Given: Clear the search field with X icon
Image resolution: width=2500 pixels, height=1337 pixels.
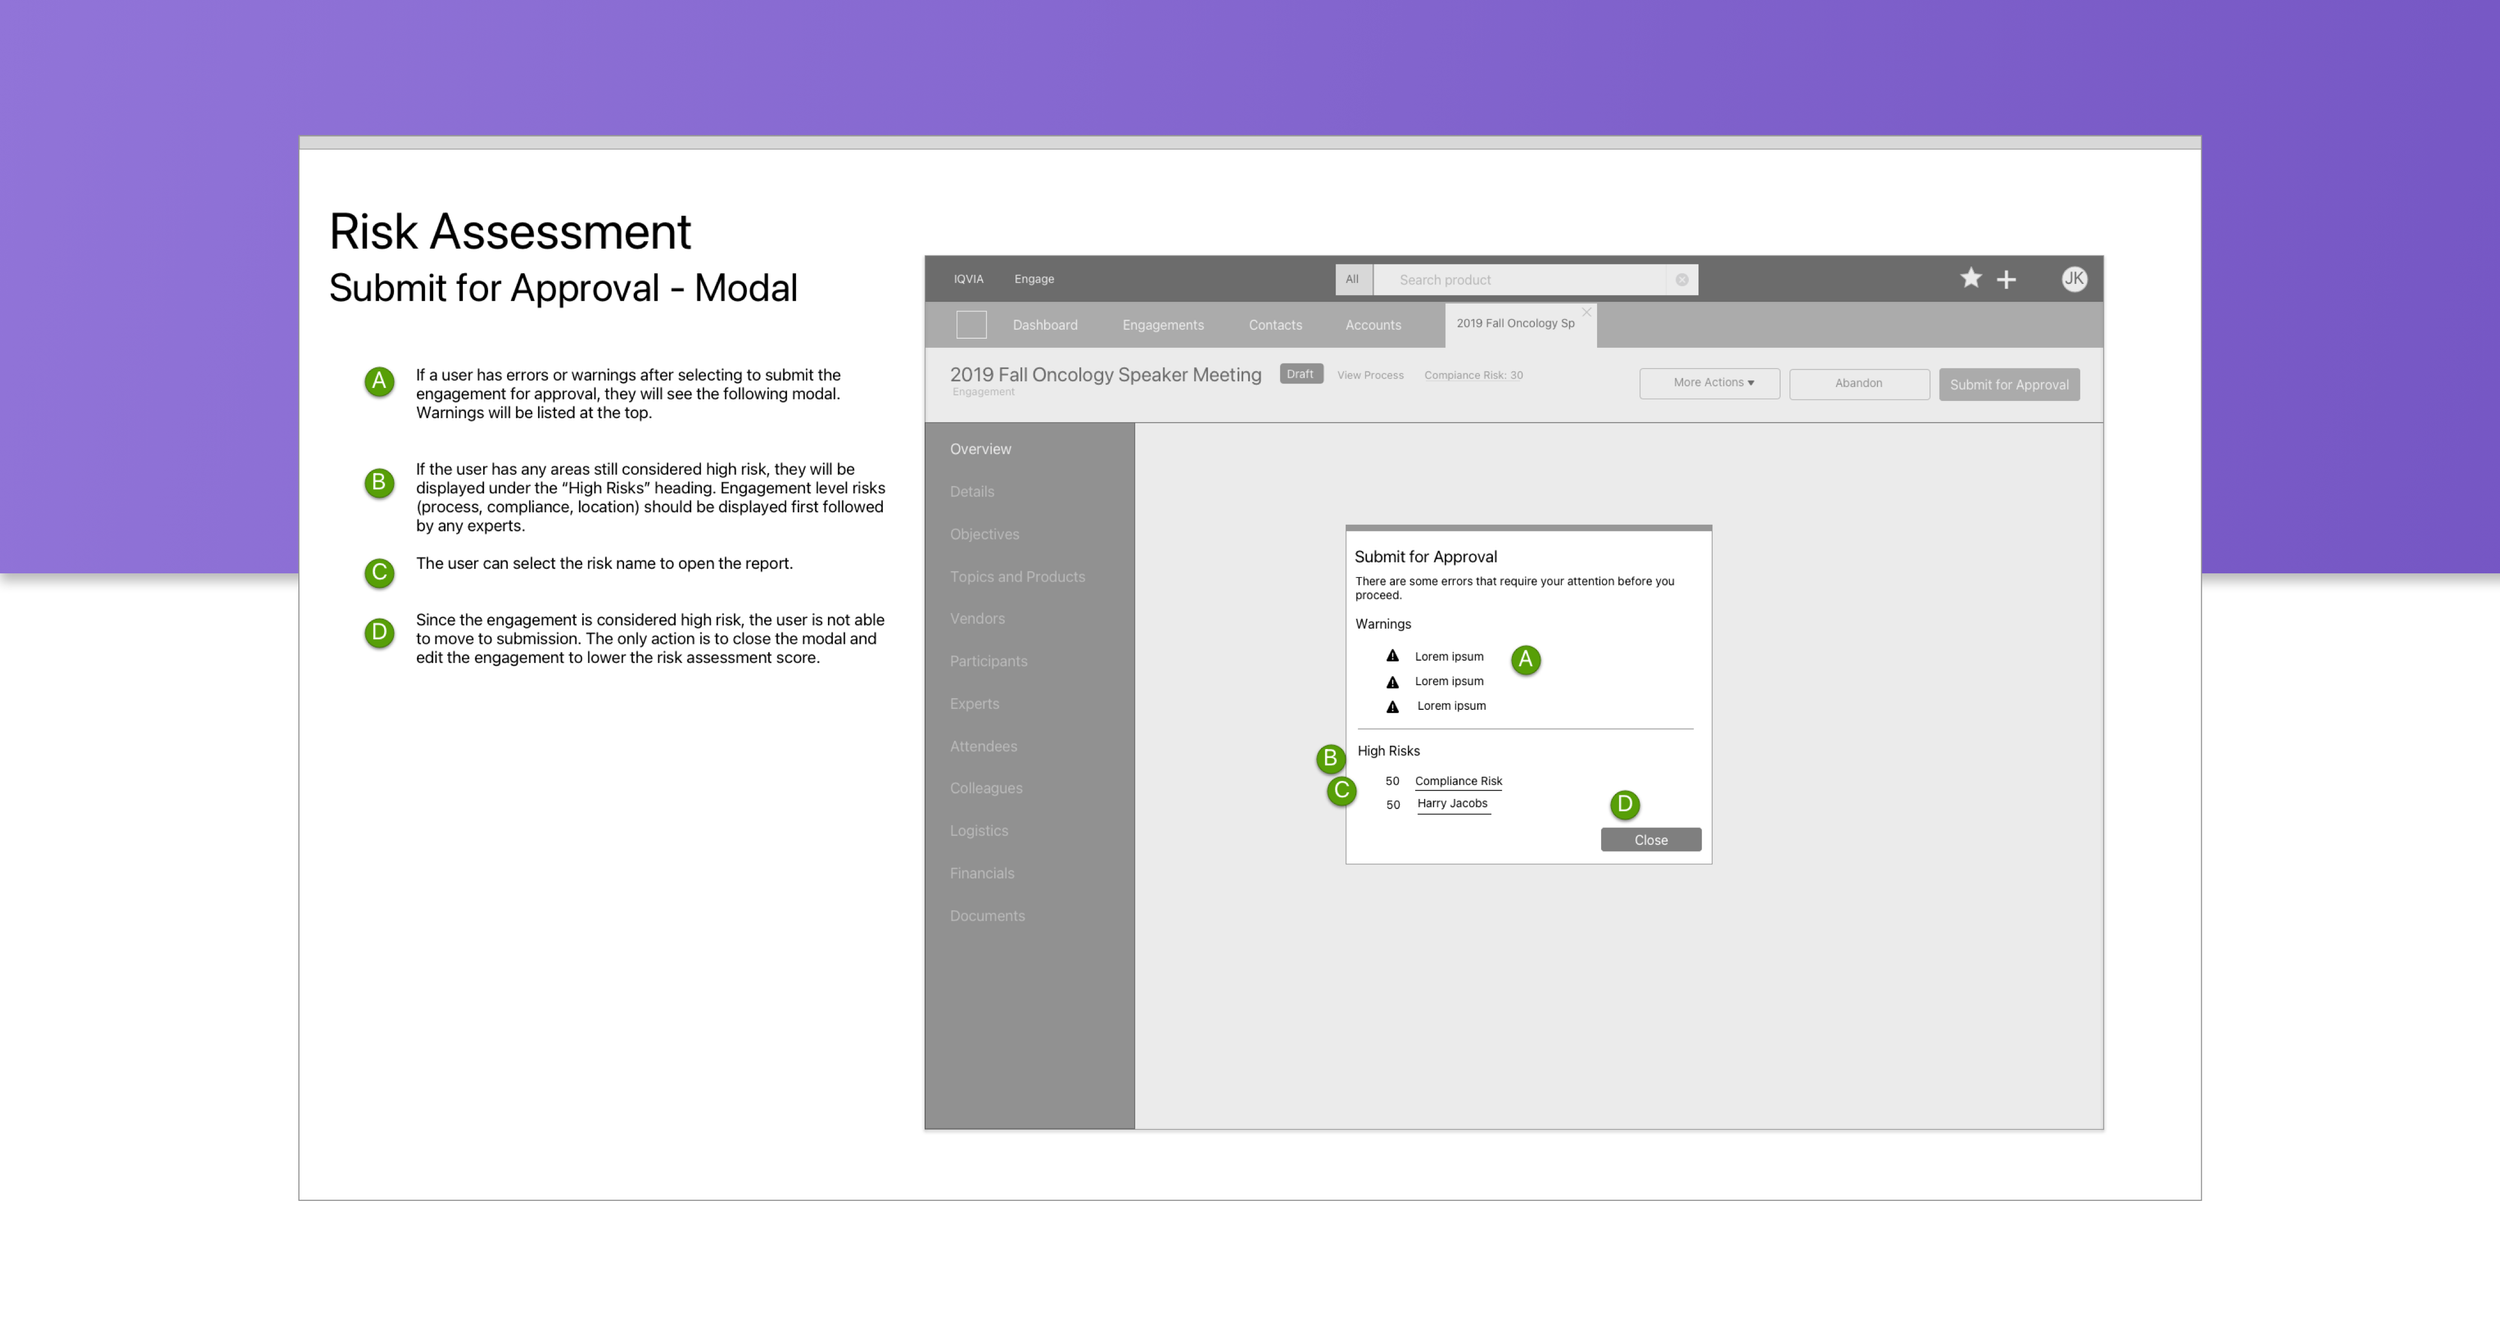Looking at the screenshot, I should coord(1682,280).
